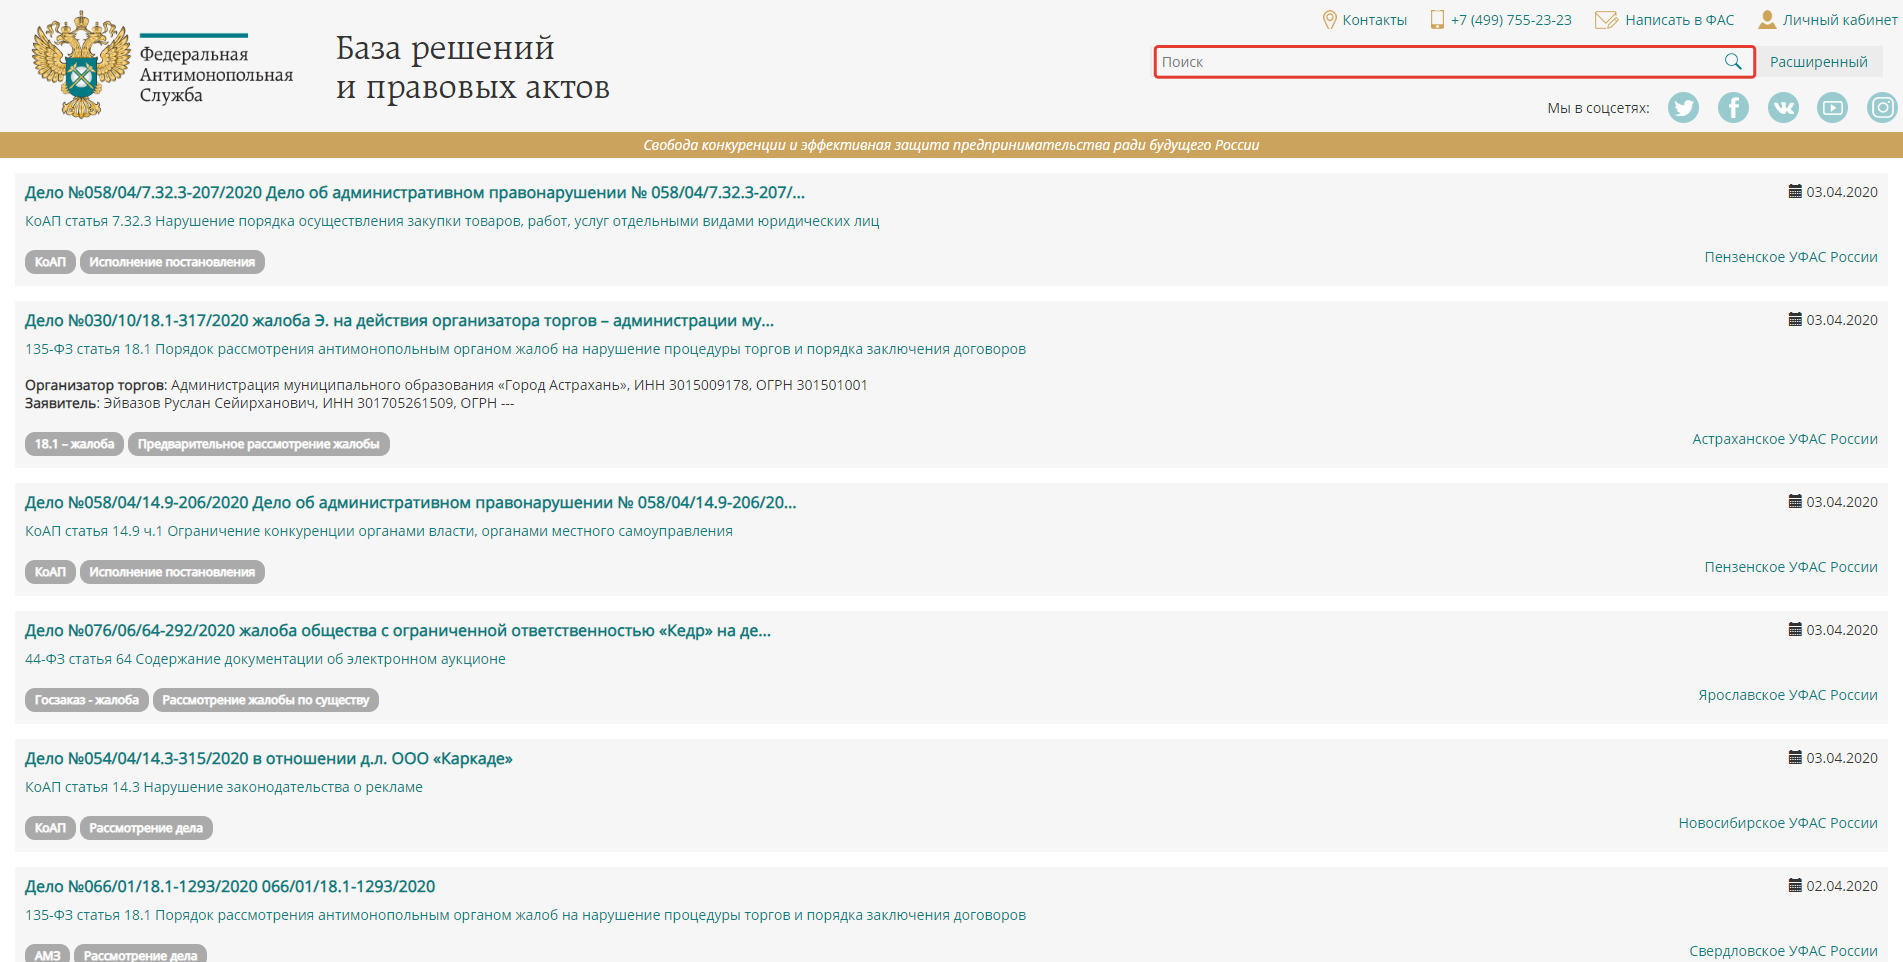This screenshot has height=962, width=1903.
Task: Click the Написать в ФАС link
Action: pyautogui.click(x=1680, y=20)
